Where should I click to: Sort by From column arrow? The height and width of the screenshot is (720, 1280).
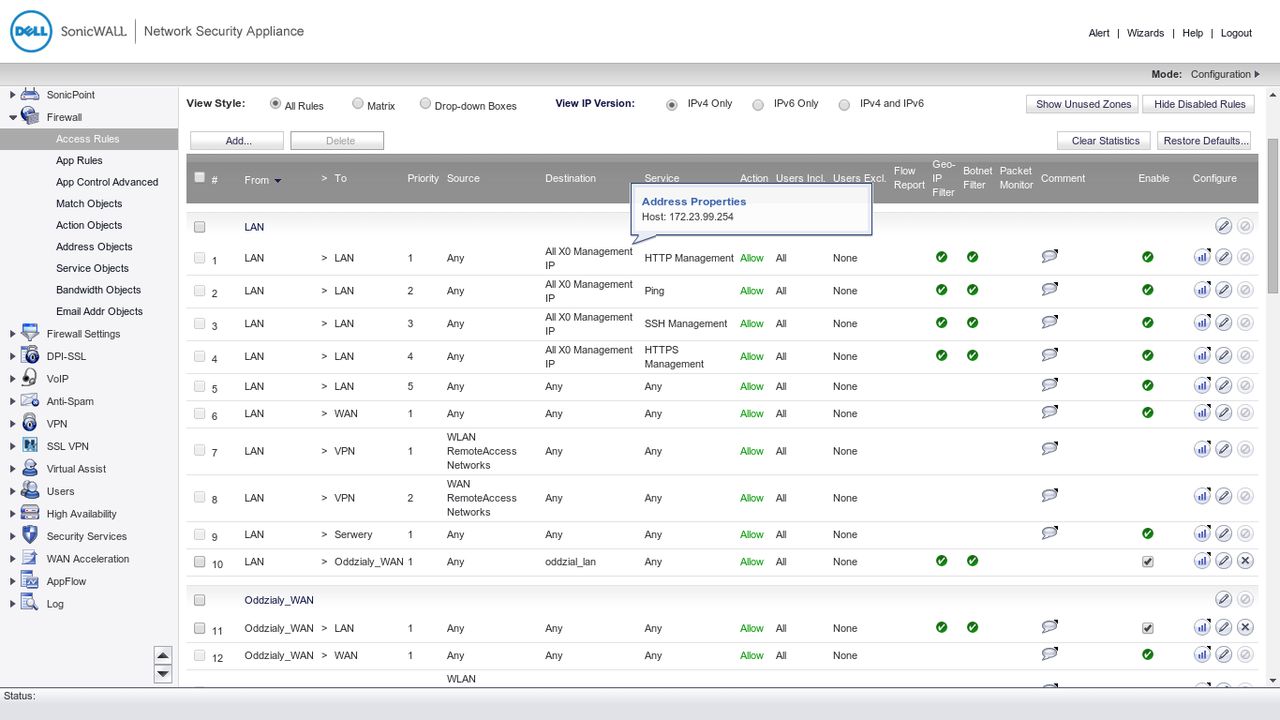[x=277, y=181]
